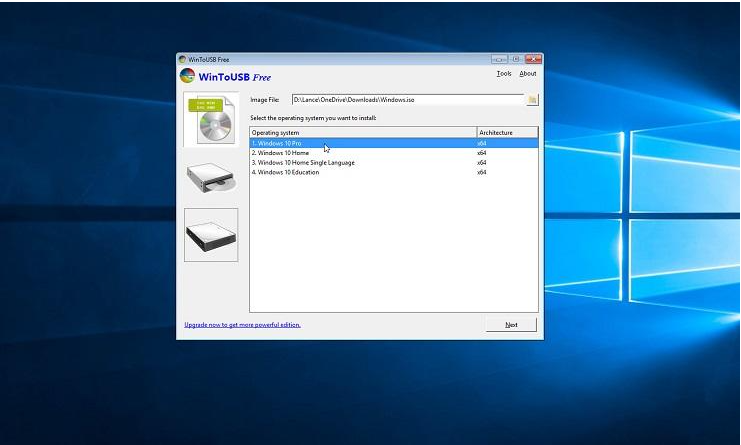Image resolution: width=741 pixels, height=445 pixels.
Task: Select the CD/DVD drive source icon
Action: 211,177
